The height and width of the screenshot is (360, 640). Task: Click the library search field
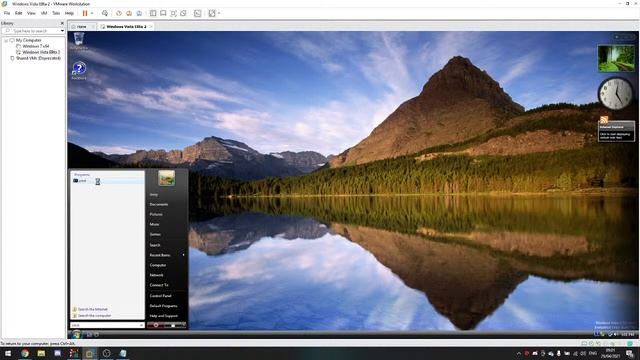(31, 31)
